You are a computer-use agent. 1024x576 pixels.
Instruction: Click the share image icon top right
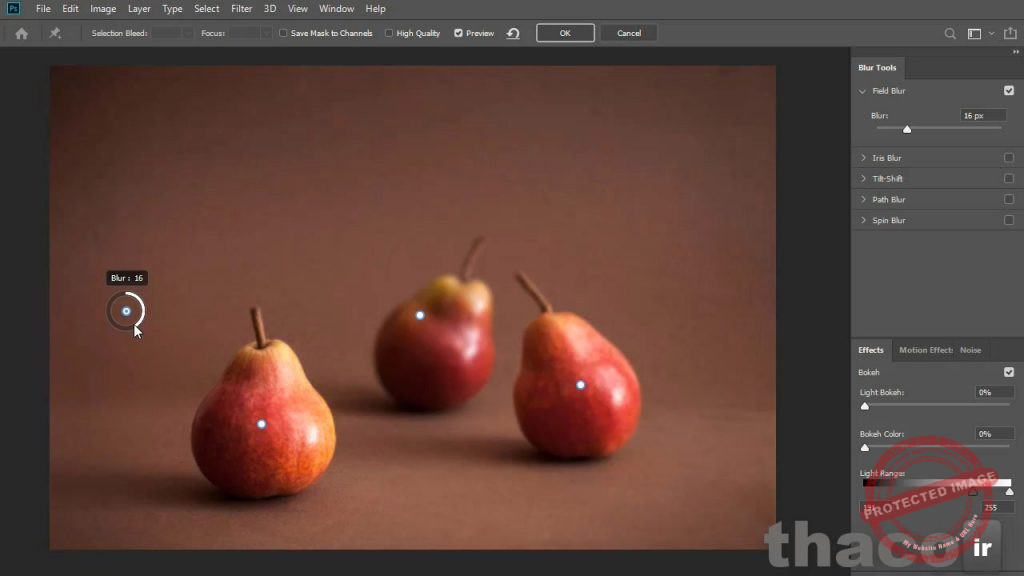point(1010,33)
